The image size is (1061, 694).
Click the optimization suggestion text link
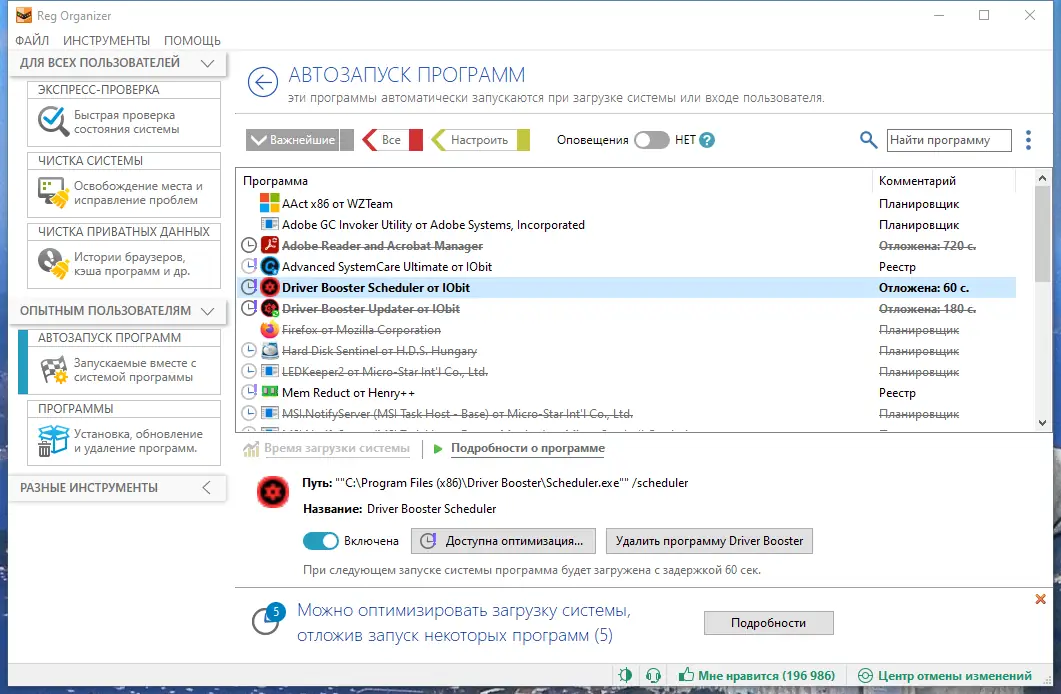click(x=464, y=622)
